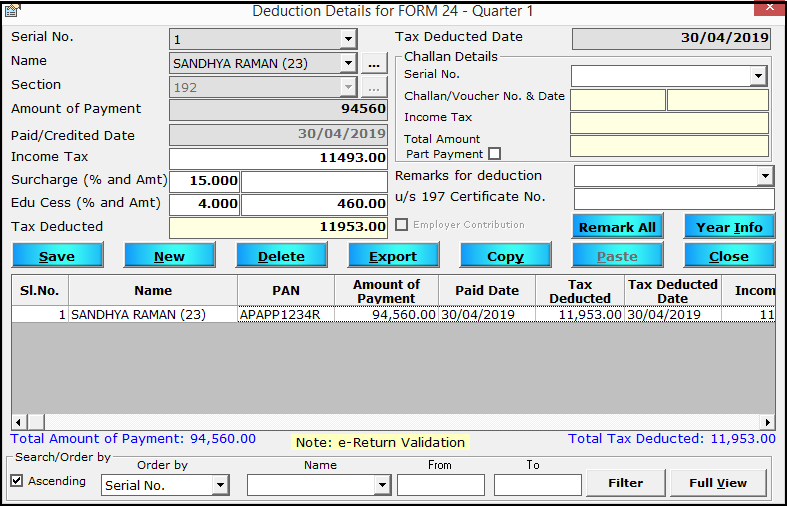
Task: Click the Filter button
Action: (x=625, y=483)
